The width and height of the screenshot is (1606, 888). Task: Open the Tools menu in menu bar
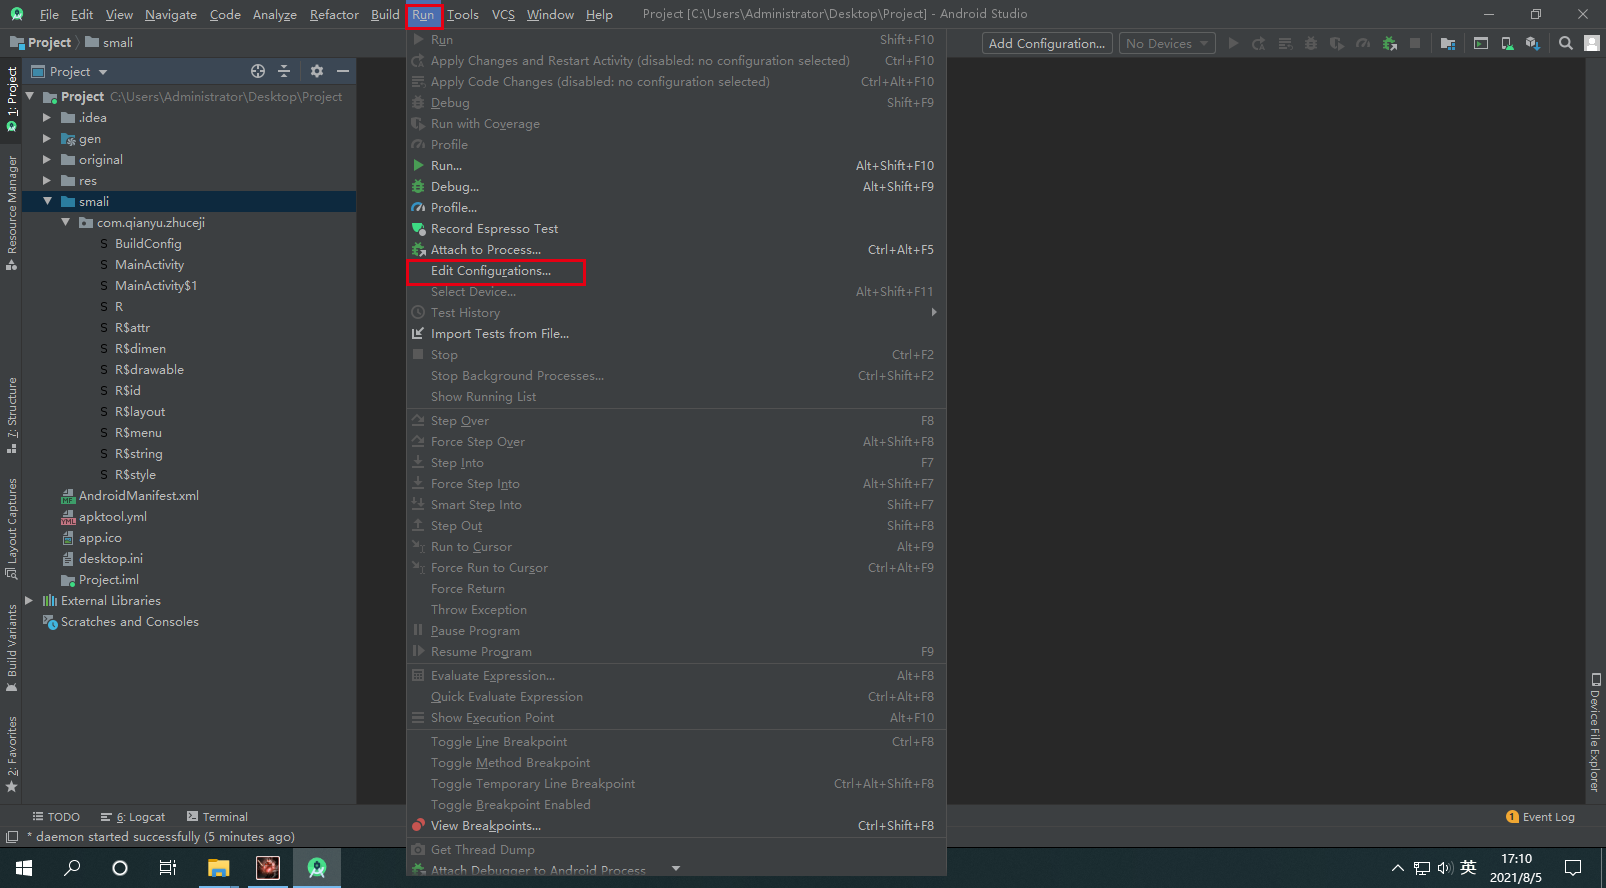(462, 14)
